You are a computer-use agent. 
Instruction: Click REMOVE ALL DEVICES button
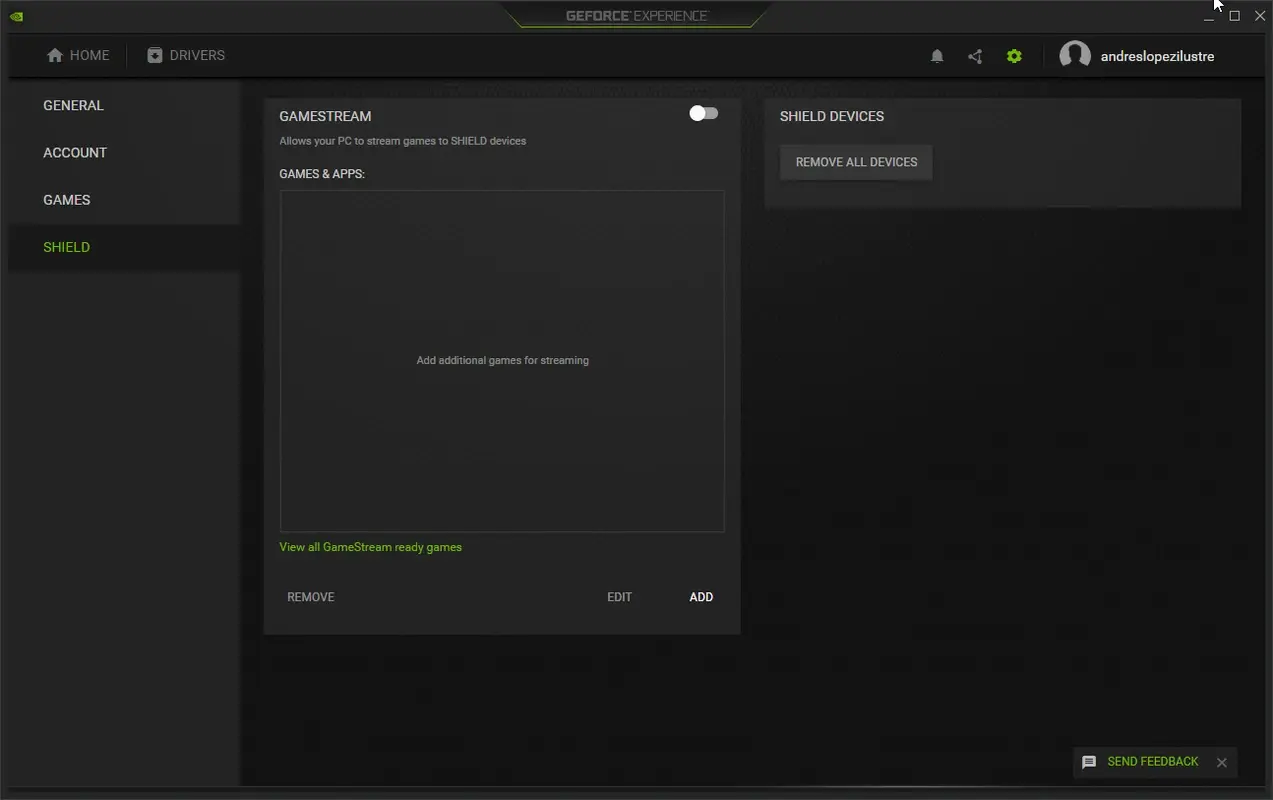pos(855,161)
